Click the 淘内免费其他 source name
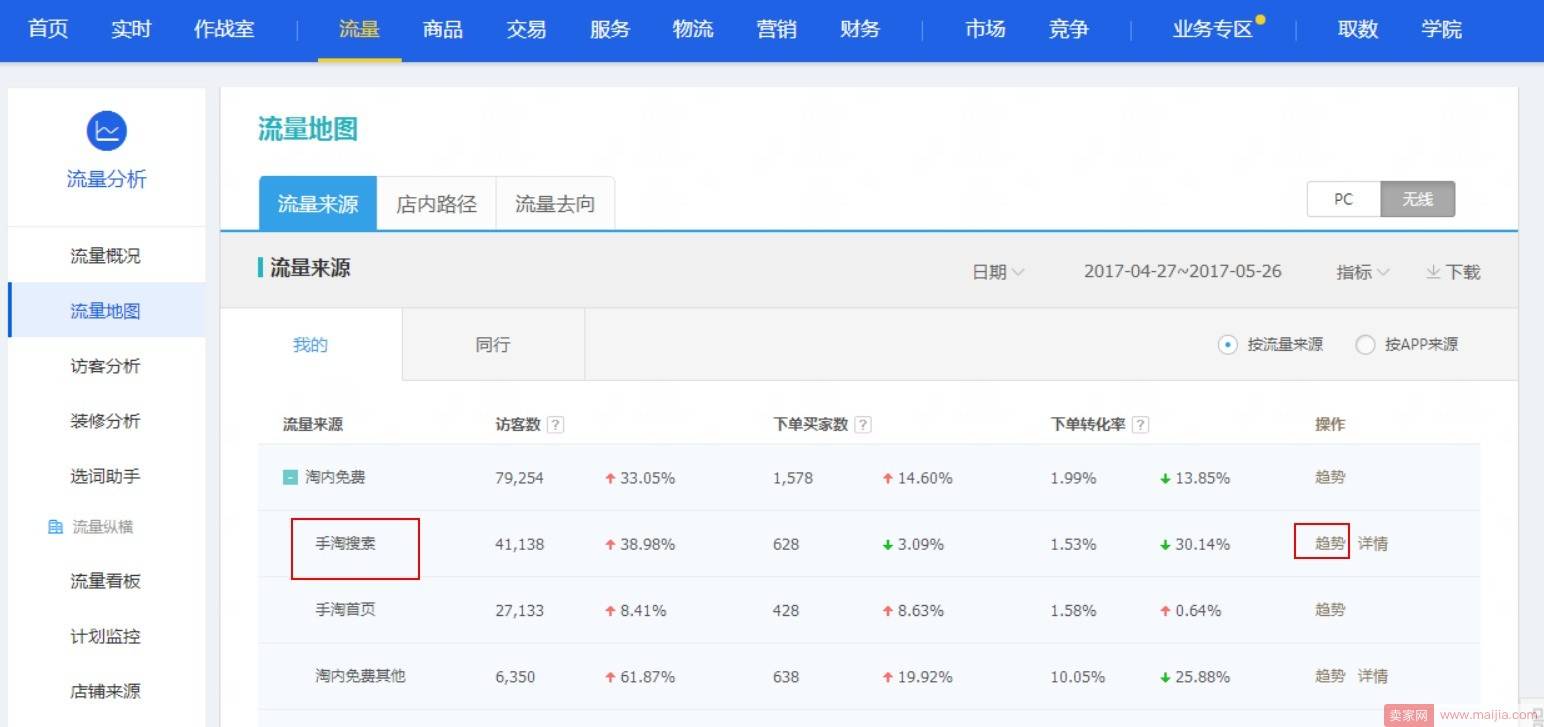This screenshot has width=1544, height=727. [x=360, y=676]
